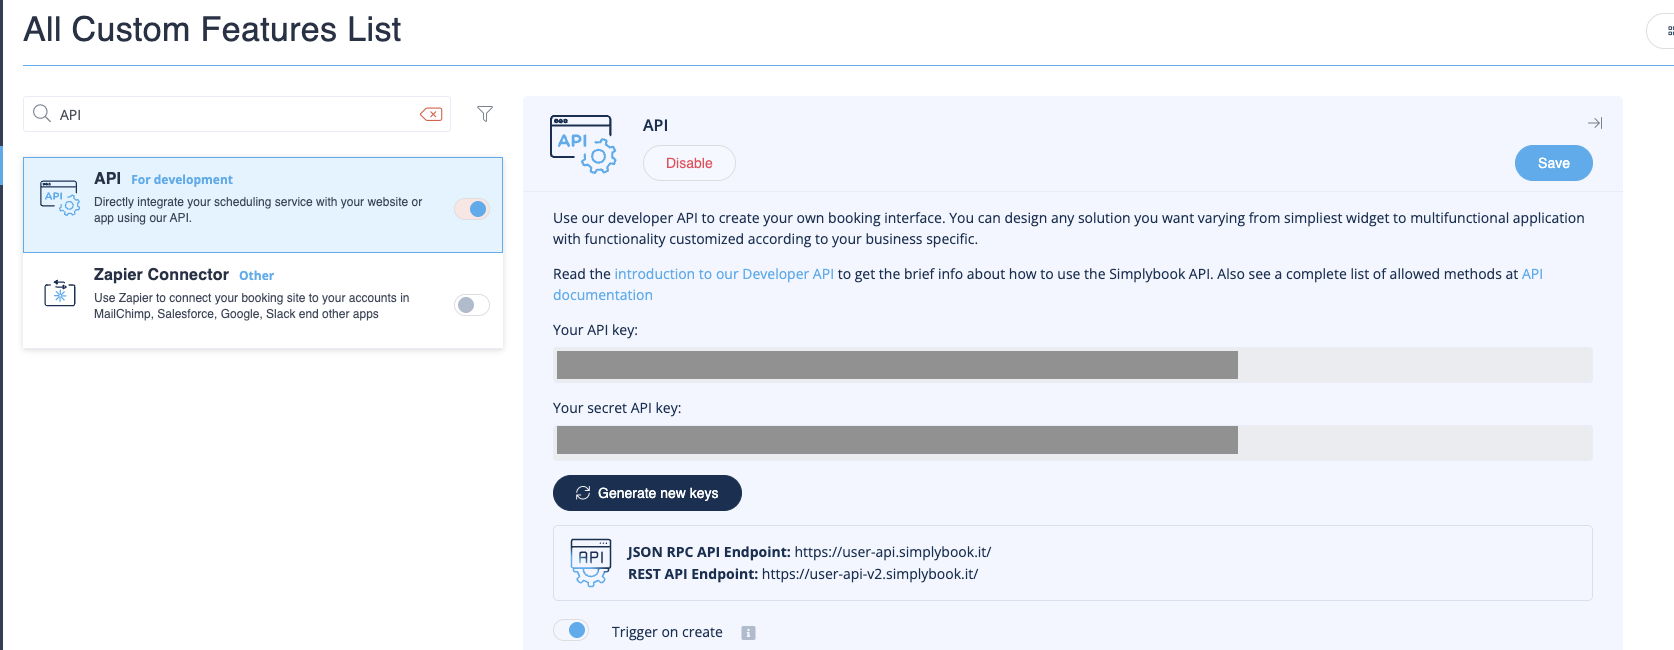This screenshot has height=650, width=1674.
Task: Click the API title in details panel
Action: coord(655,125)
